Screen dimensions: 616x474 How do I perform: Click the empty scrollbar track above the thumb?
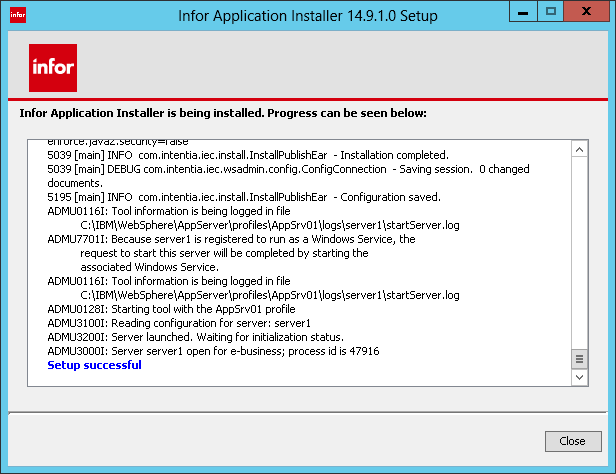tap(579, 250)
